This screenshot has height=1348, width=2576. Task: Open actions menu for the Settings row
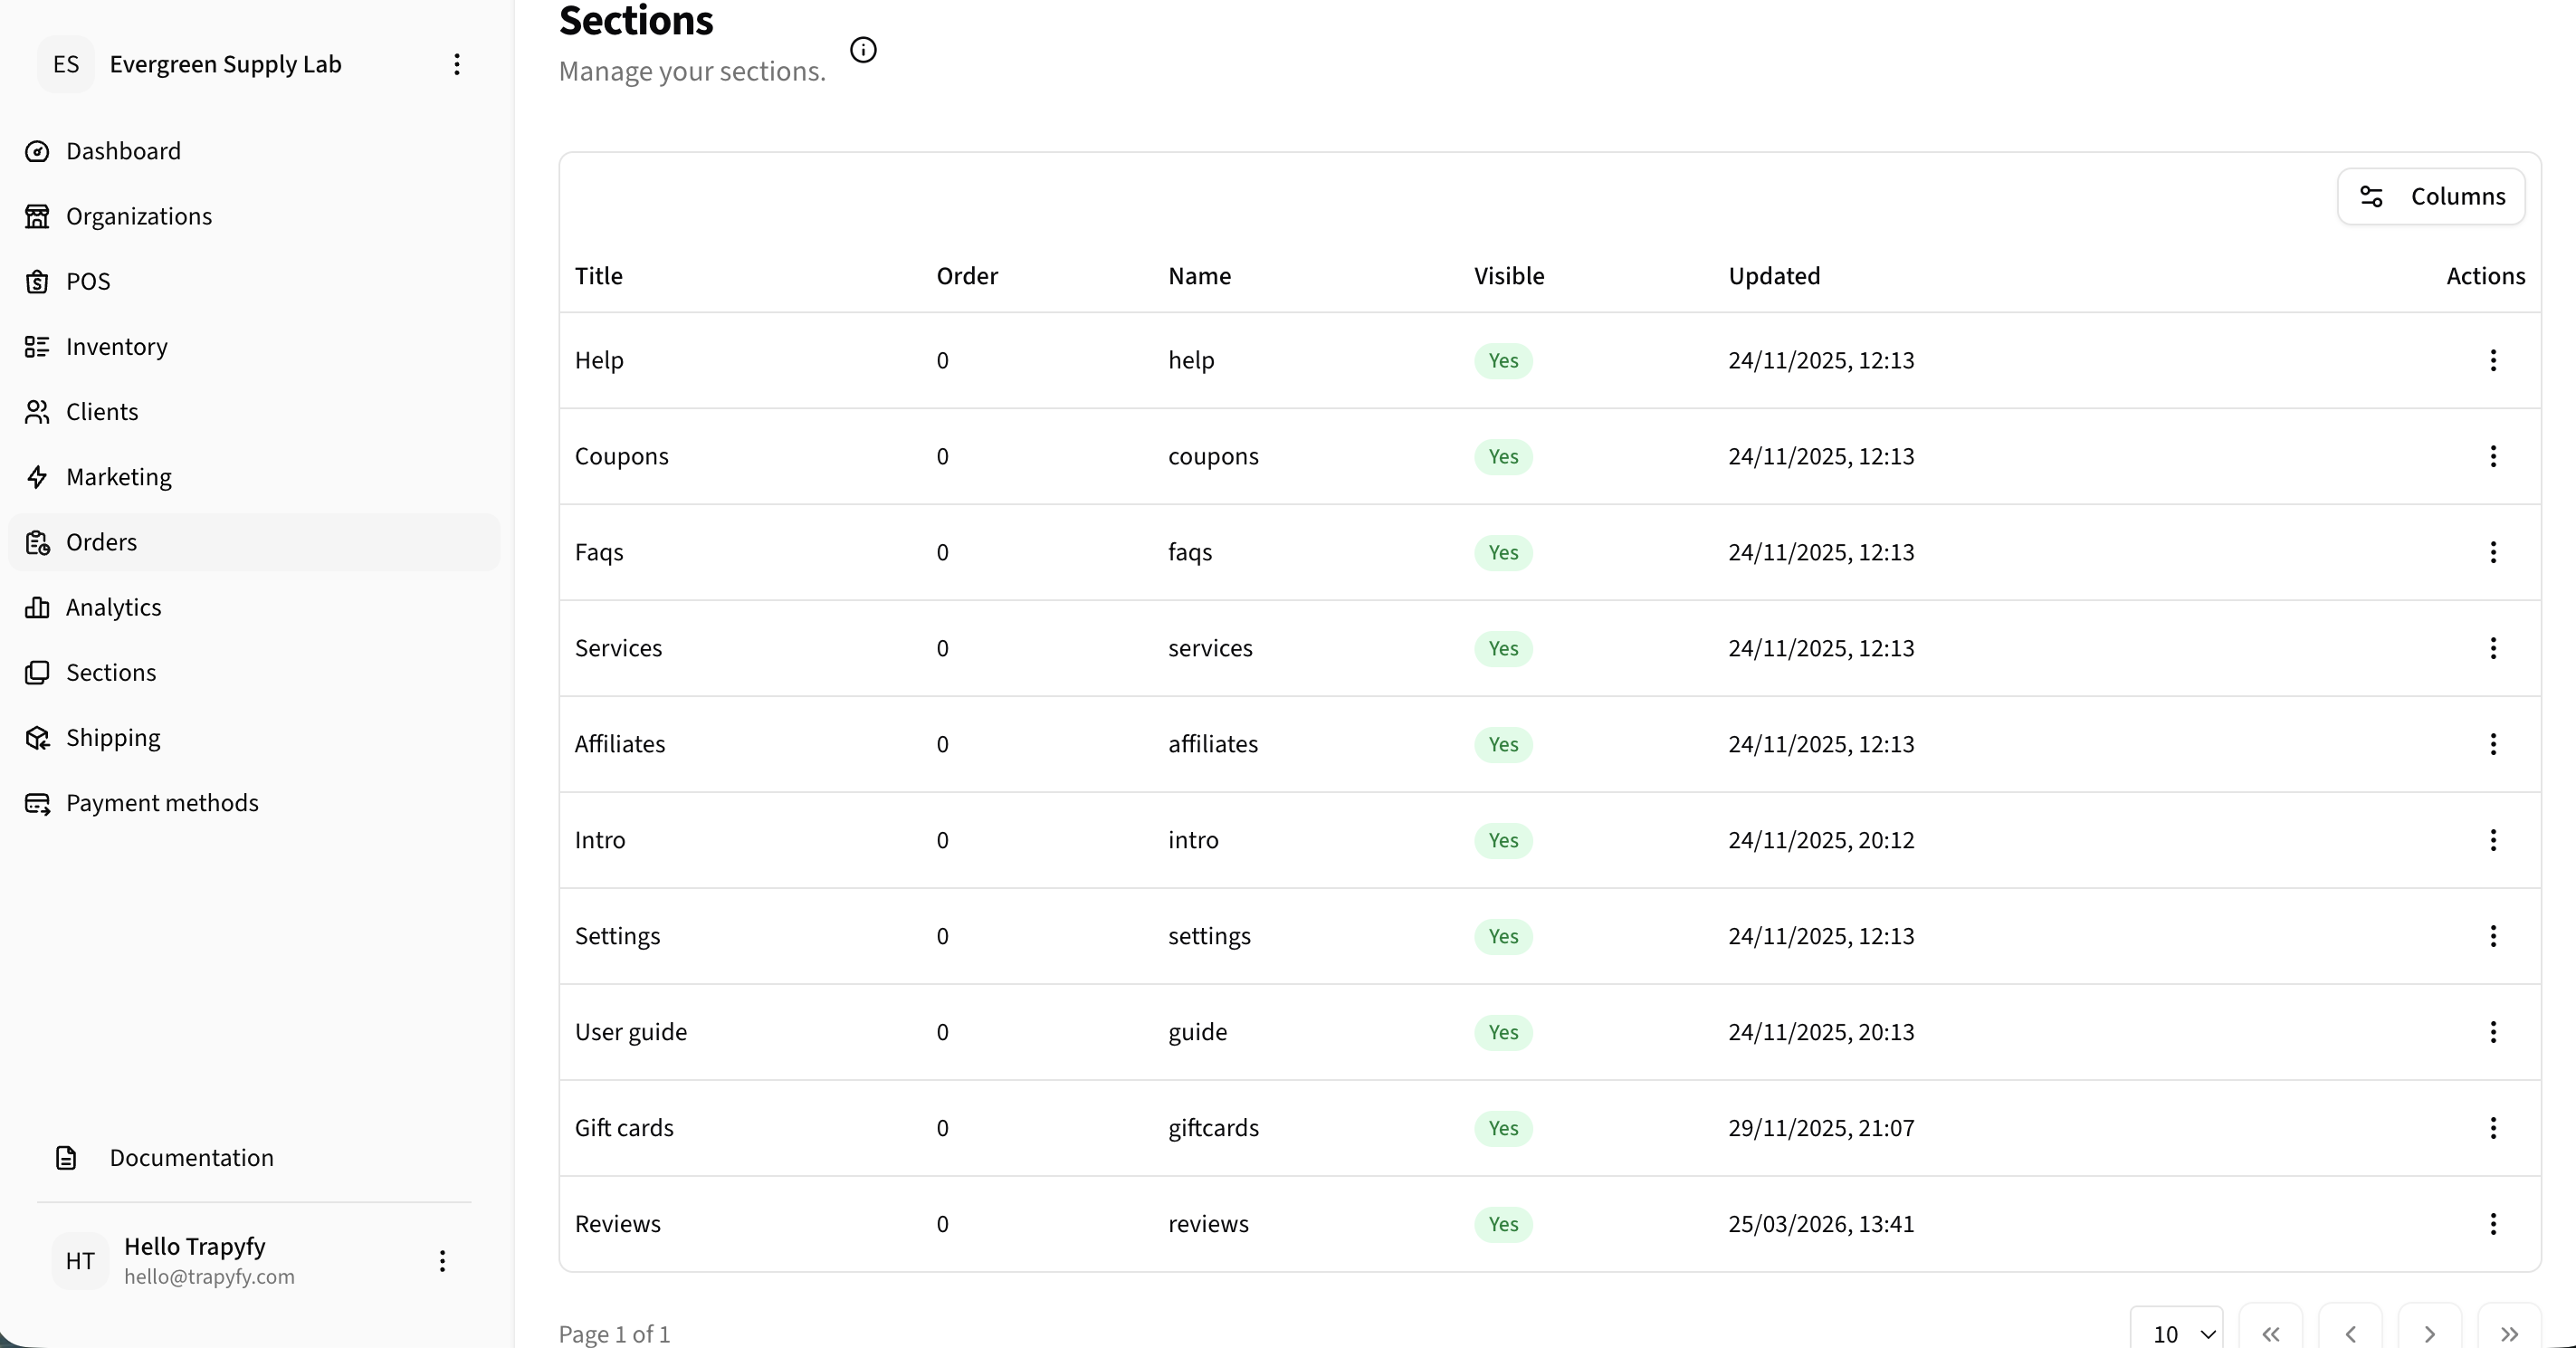2493,936
